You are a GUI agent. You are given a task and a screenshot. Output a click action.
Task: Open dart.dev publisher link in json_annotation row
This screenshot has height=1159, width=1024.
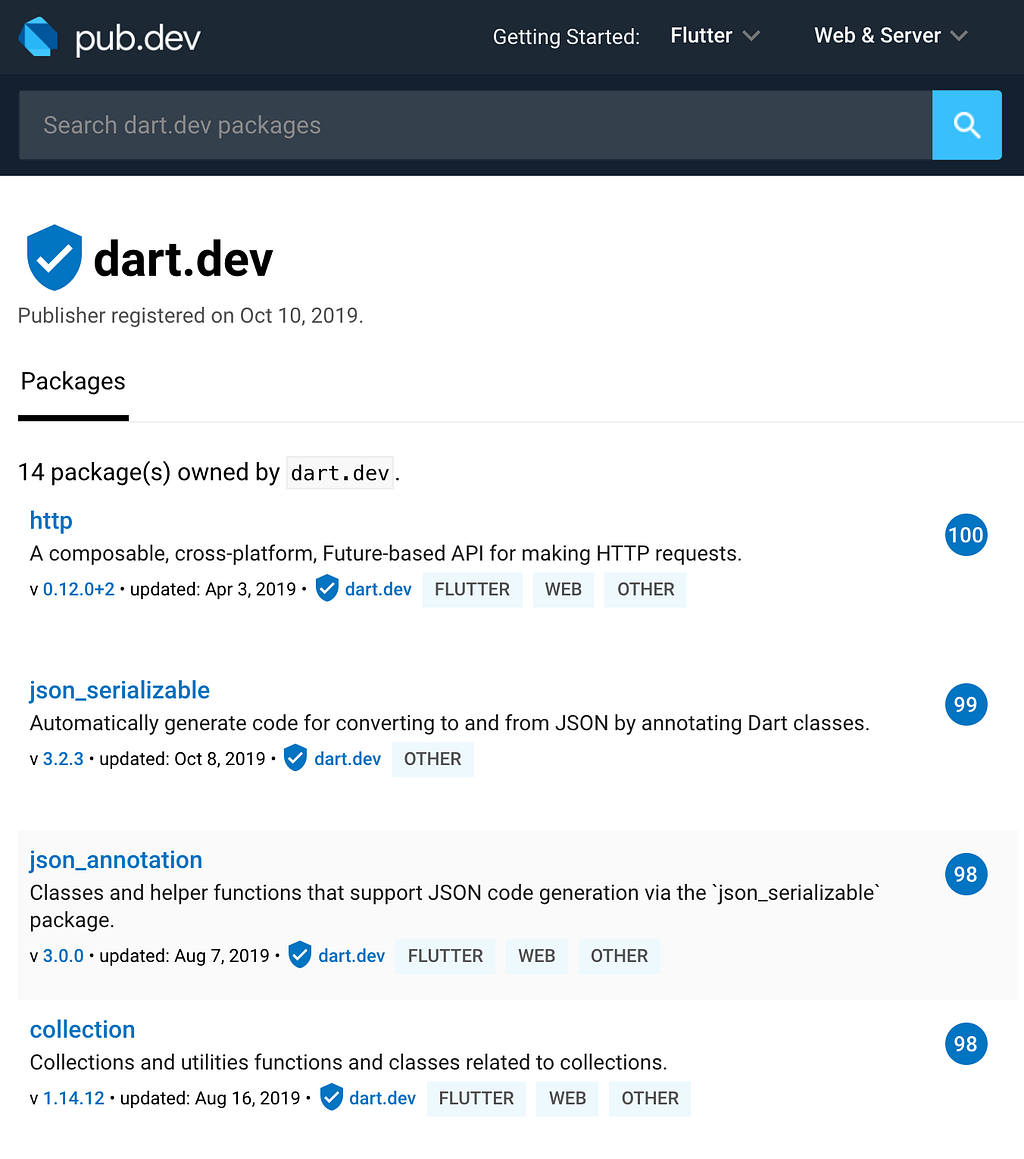pos(351,956)
